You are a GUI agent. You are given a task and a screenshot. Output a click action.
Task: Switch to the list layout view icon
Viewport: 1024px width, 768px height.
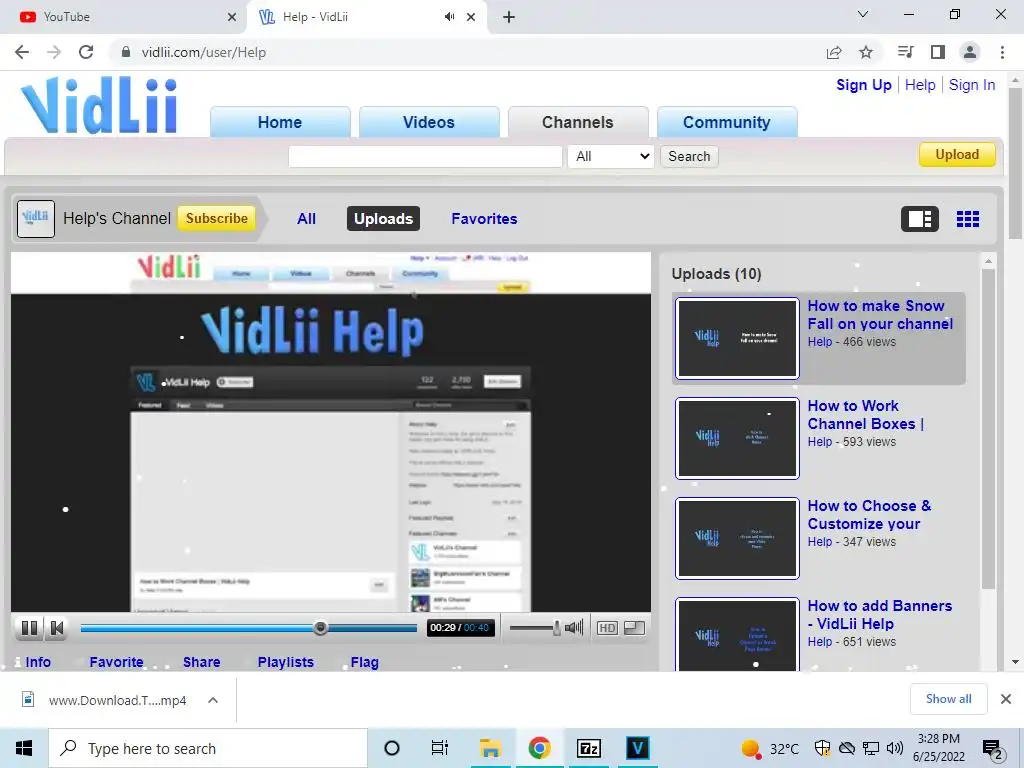tap(920, 219)
